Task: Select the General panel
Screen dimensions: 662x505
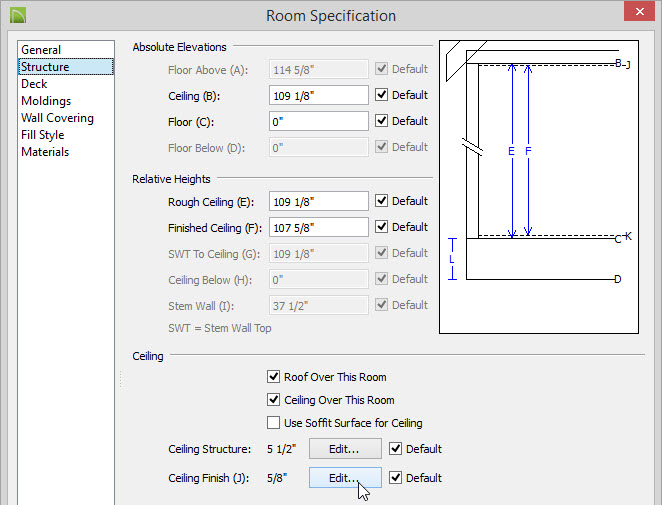Action: [x=41, y=50]
